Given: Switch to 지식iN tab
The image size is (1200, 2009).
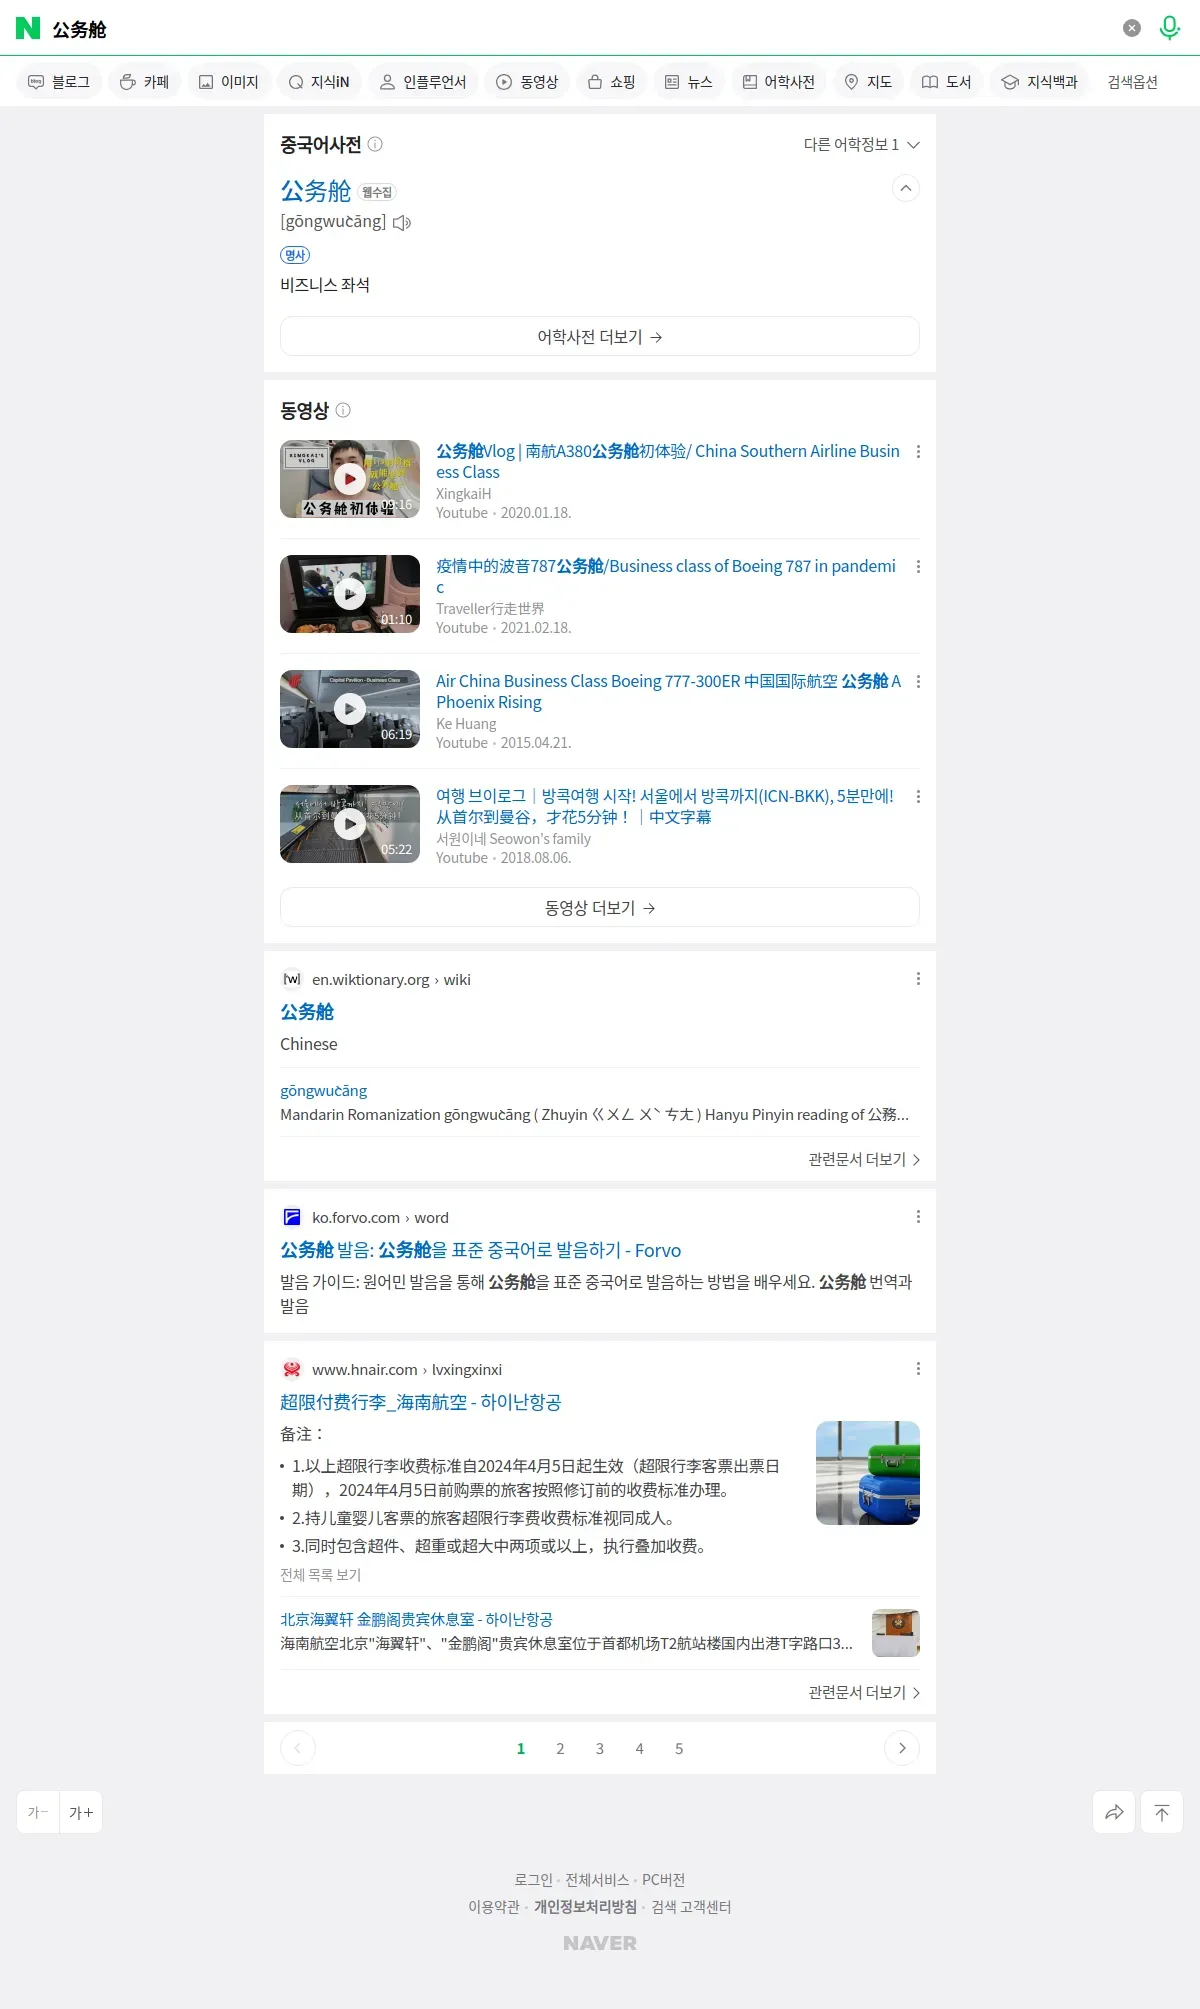Looking at the screenshot, I should pyautogui.click(x=320, y=82).
